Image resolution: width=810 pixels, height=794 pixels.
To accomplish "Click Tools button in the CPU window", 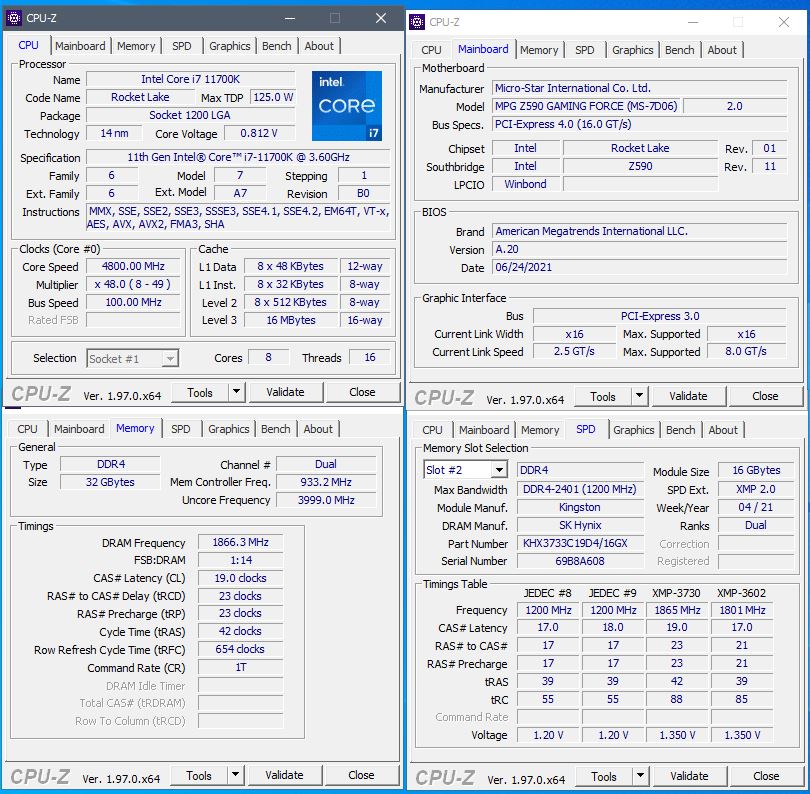I will 200,393.
